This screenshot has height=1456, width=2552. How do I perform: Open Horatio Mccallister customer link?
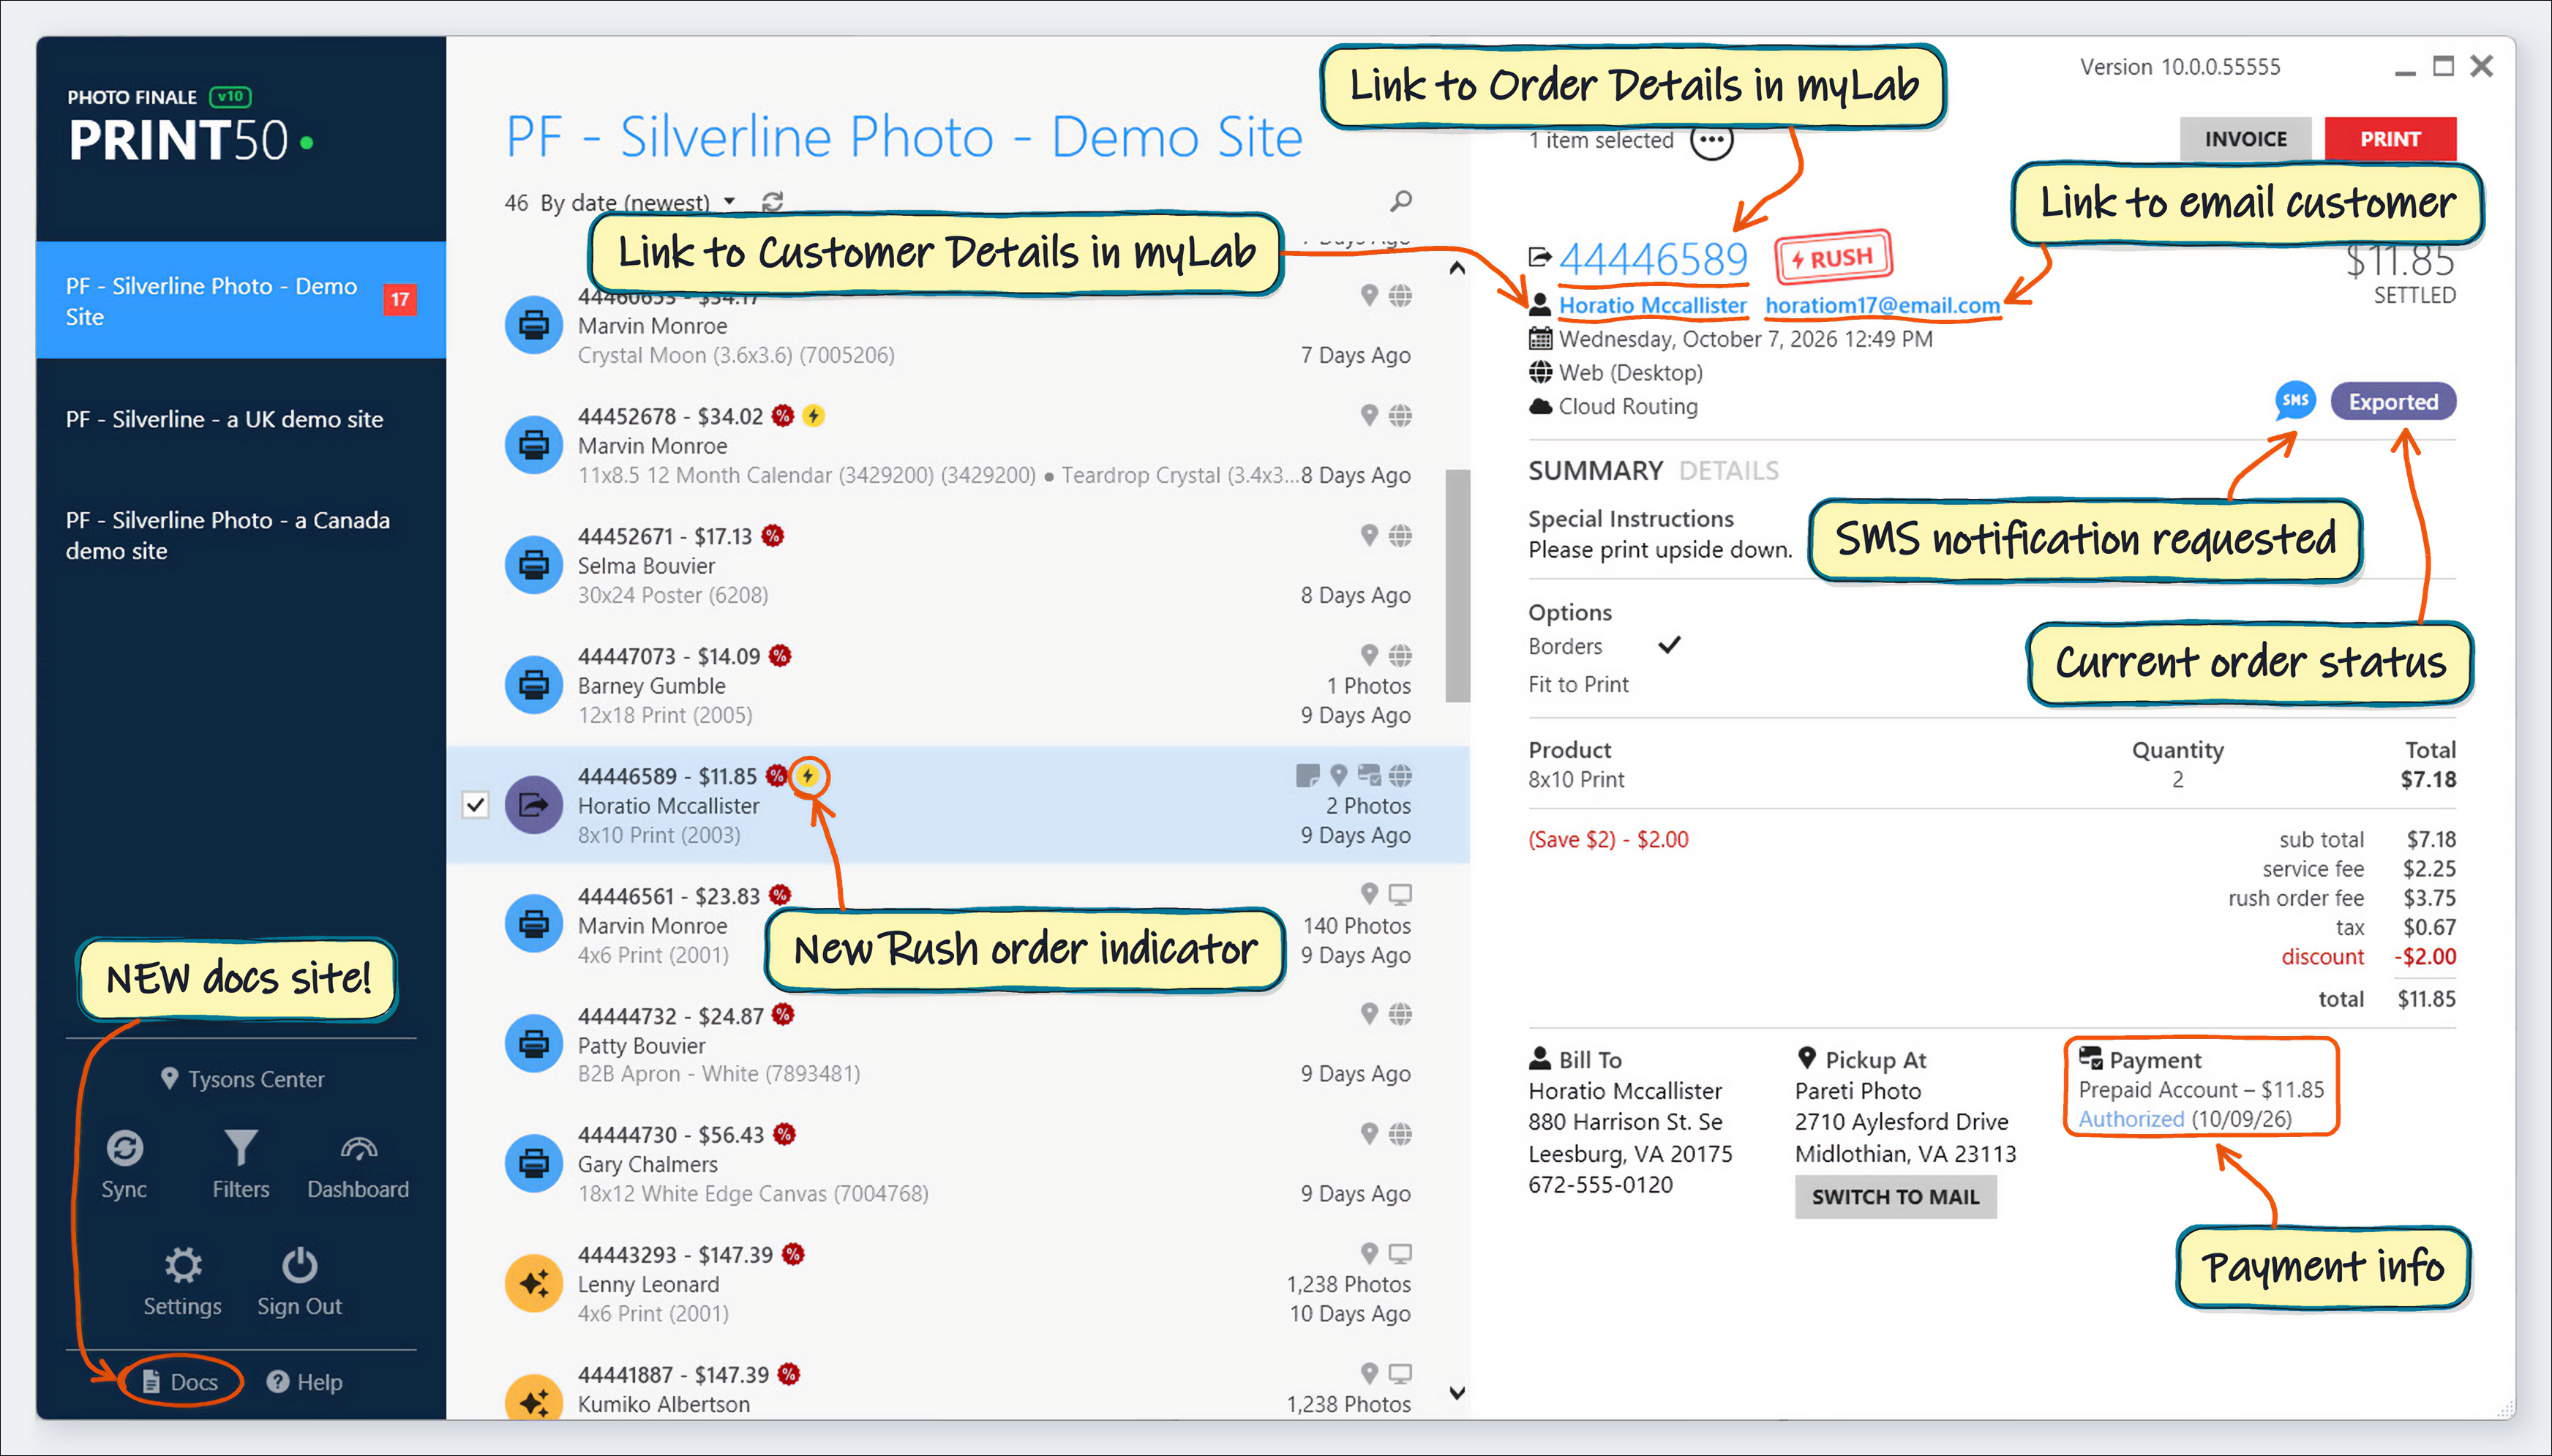pos(1653,305)
